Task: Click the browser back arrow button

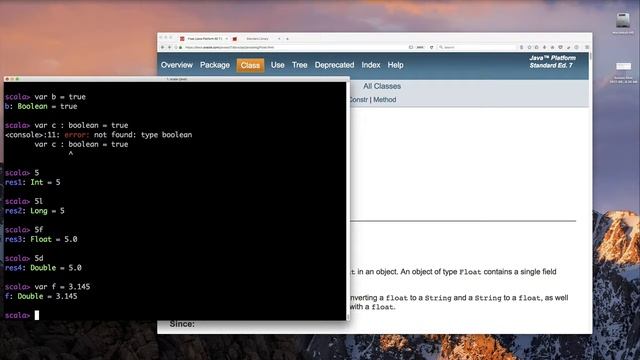Action: 162,47
